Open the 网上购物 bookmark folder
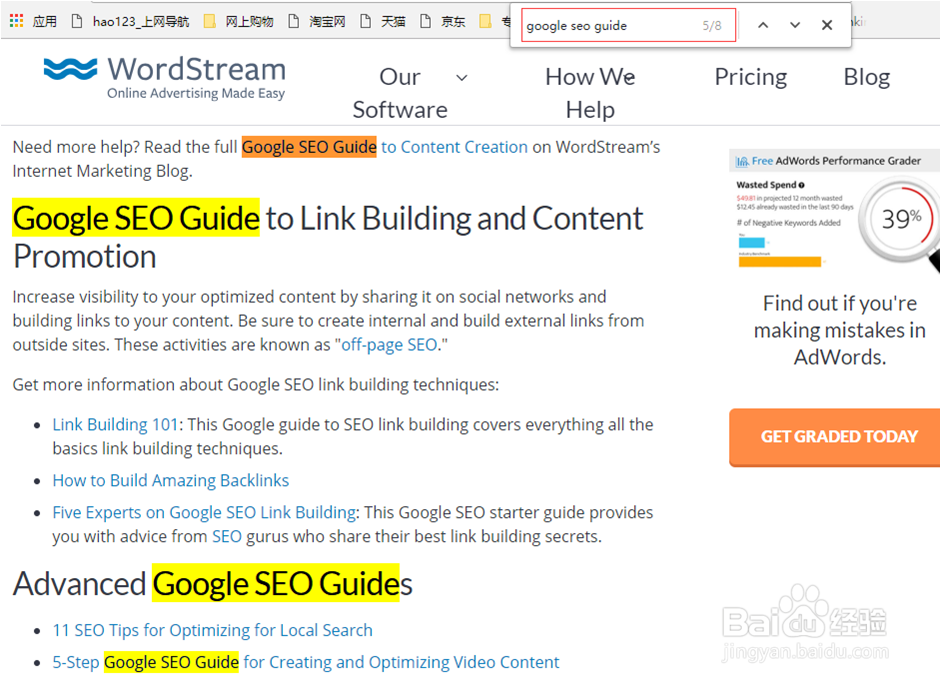Screen dimensions: 941x684 (238, 22)
